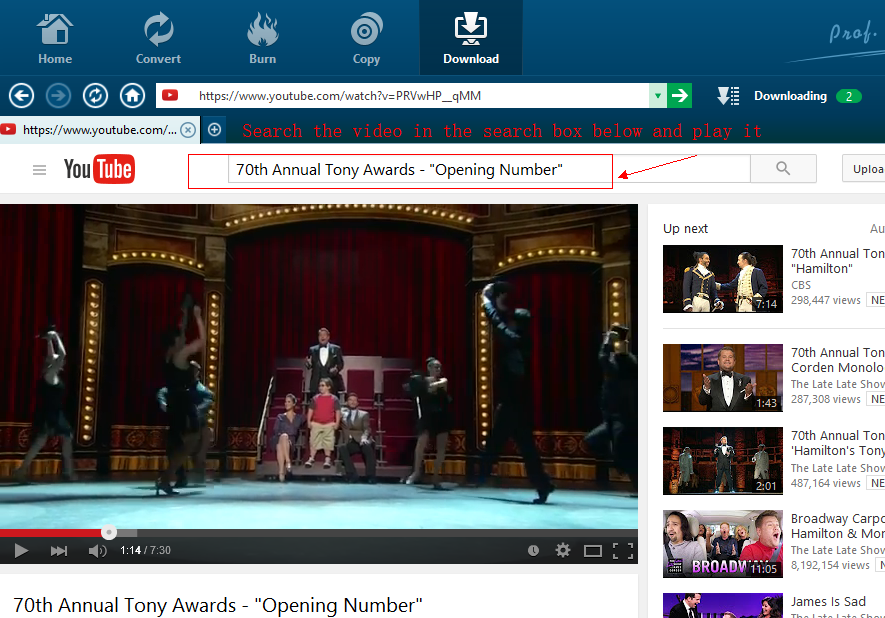The image size is (885, 618).
Task: Toggle theater mode
Action: point(593,551)
